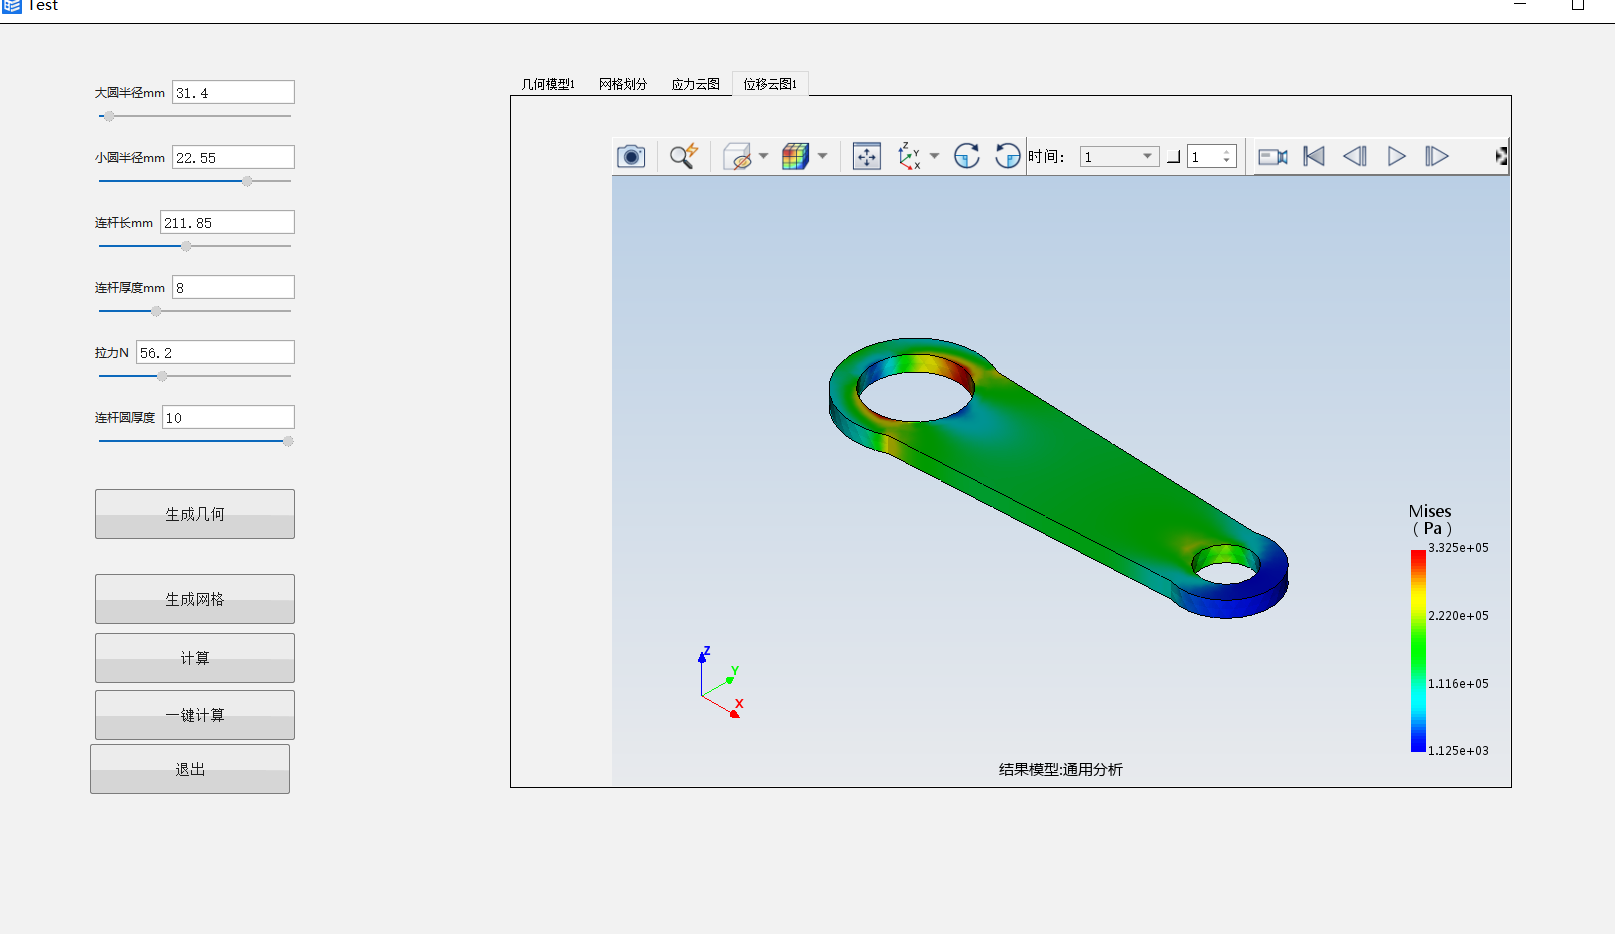Take a snapshot with the camera icon
Screen dimensions: 1615x934
coord(631,156)
